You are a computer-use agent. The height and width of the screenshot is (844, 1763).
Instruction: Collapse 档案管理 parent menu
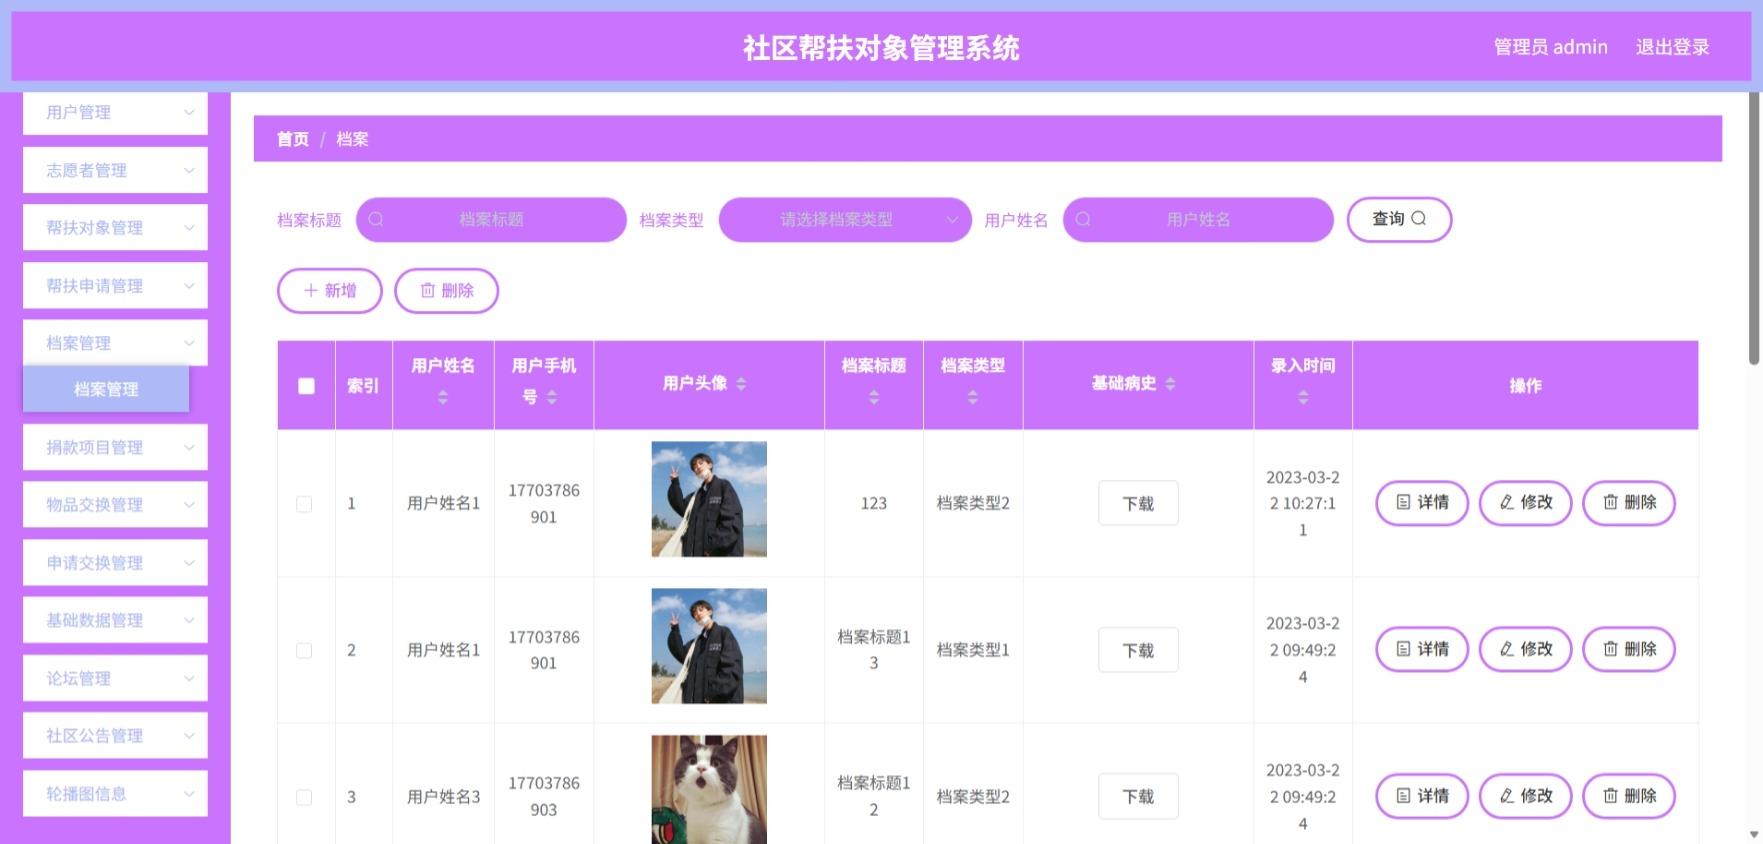click(x=115, y=342)
